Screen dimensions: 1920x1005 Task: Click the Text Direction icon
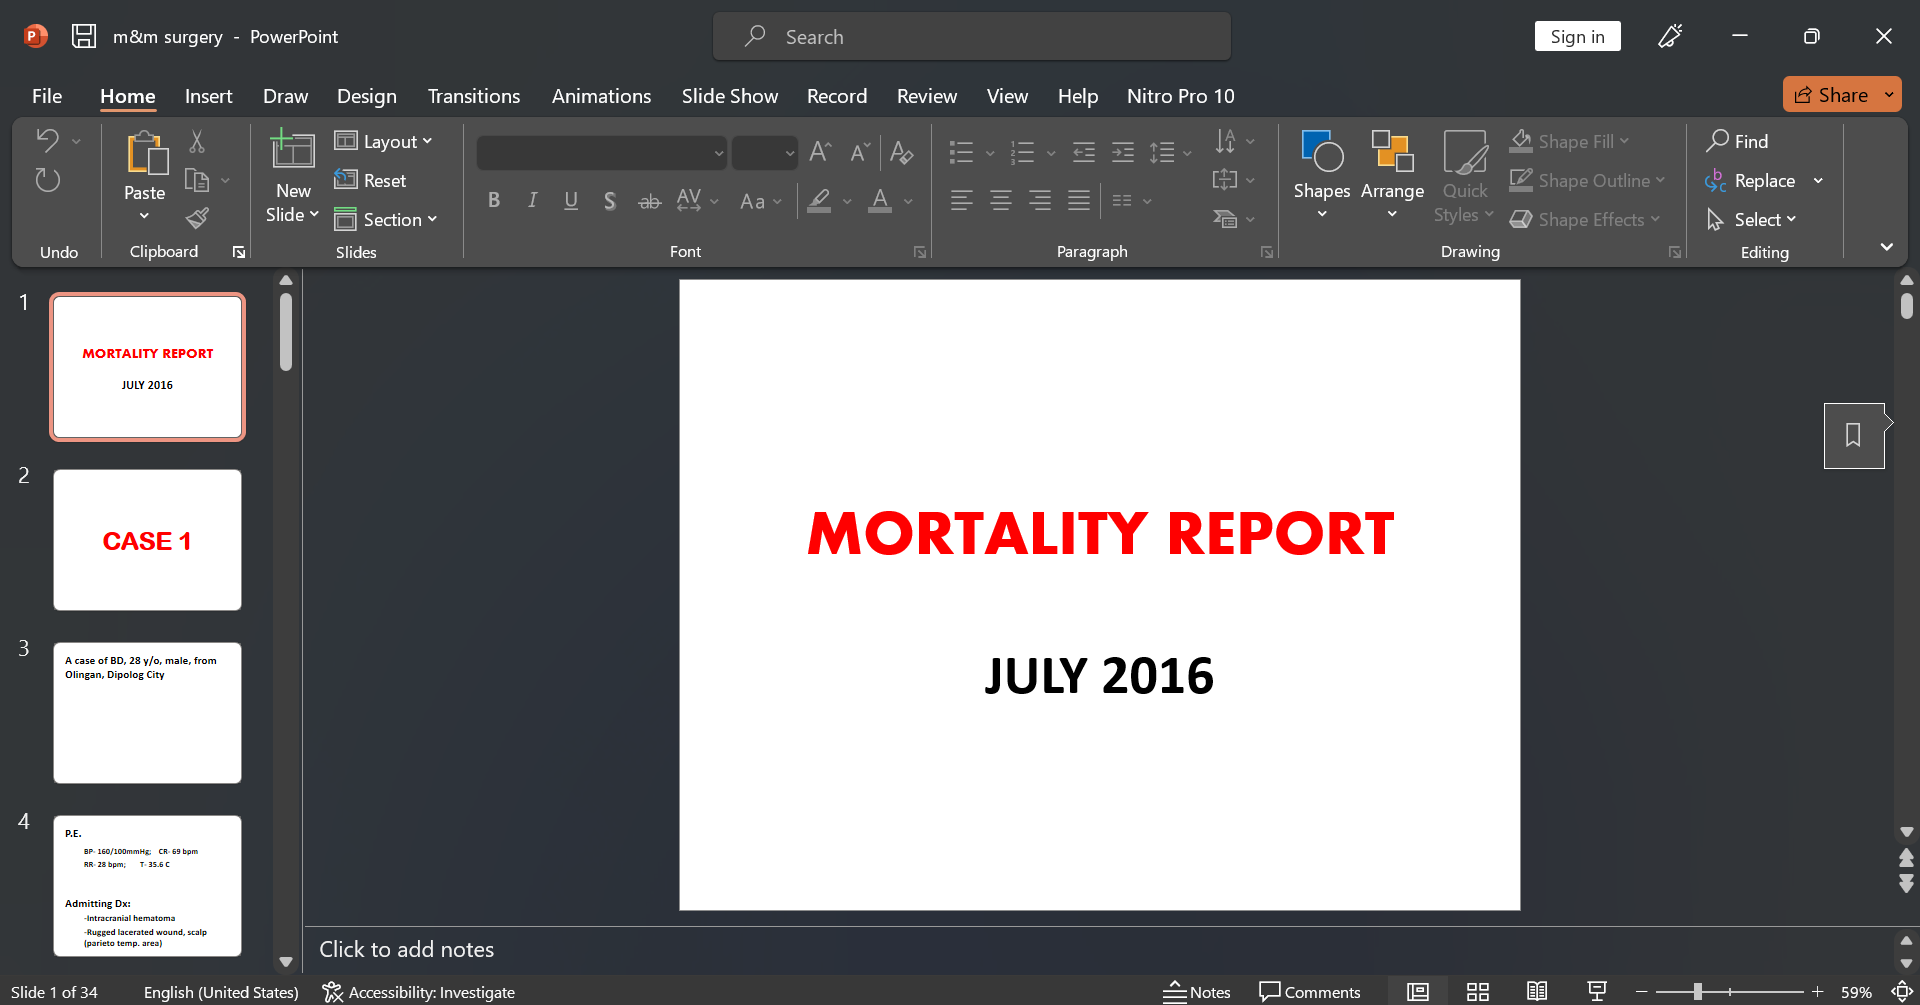tap(1226, 141)
